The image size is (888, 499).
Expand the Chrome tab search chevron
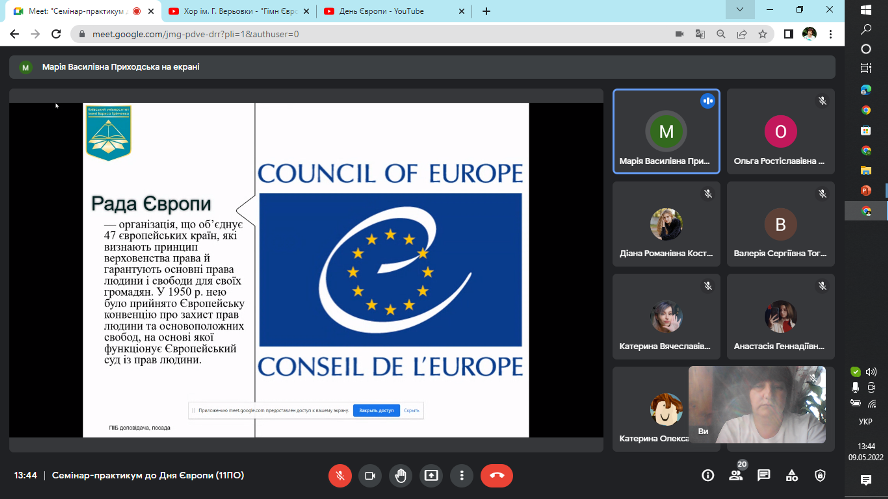(x=739, y=10)
